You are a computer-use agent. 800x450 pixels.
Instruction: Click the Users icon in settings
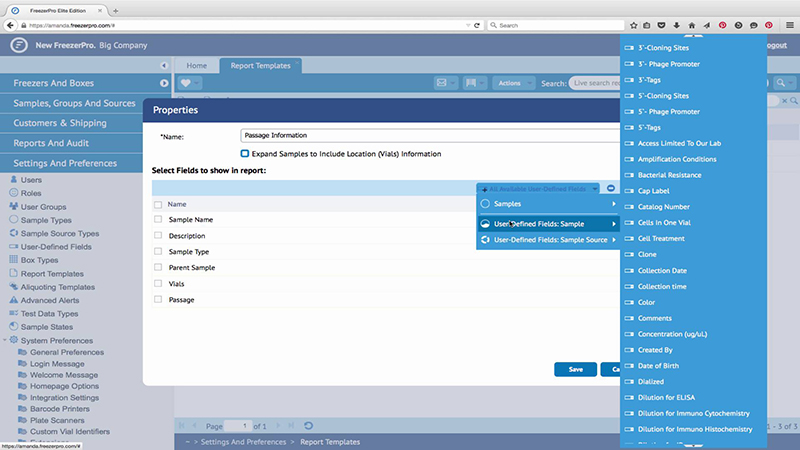(14, 180)
